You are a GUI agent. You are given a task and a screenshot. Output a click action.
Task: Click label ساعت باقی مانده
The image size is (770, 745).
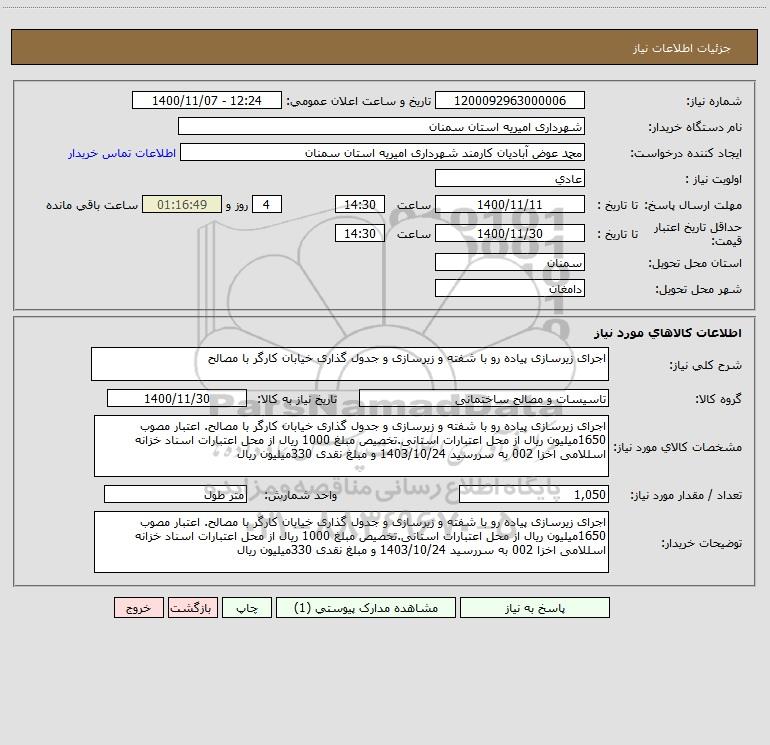[92, 205]
